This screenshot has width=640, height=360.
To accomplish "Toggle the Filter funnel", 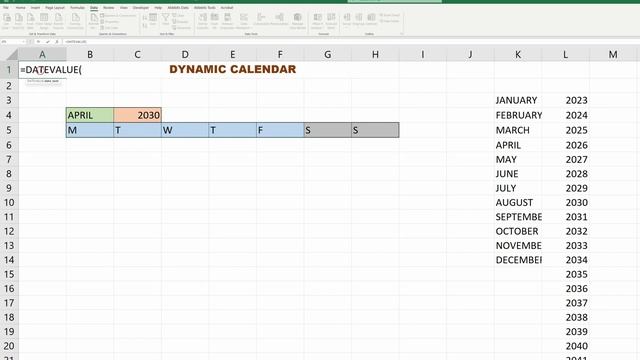I will point(165,19).
